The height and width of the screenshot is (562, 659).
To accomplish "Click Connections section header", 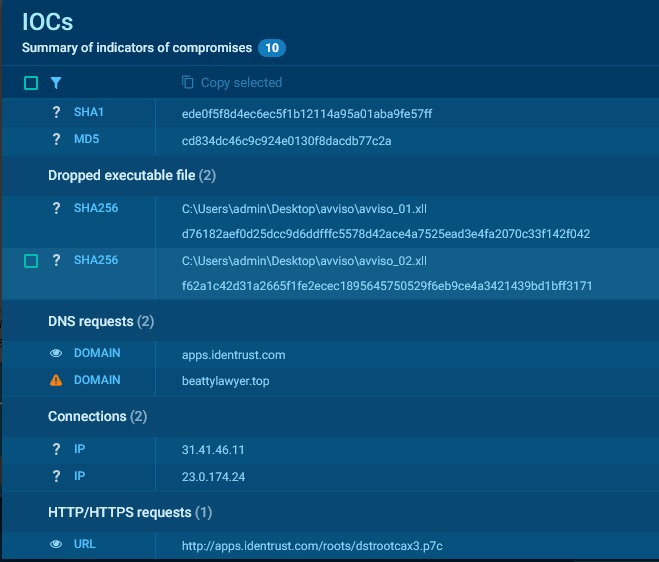I will click(98, 417).
